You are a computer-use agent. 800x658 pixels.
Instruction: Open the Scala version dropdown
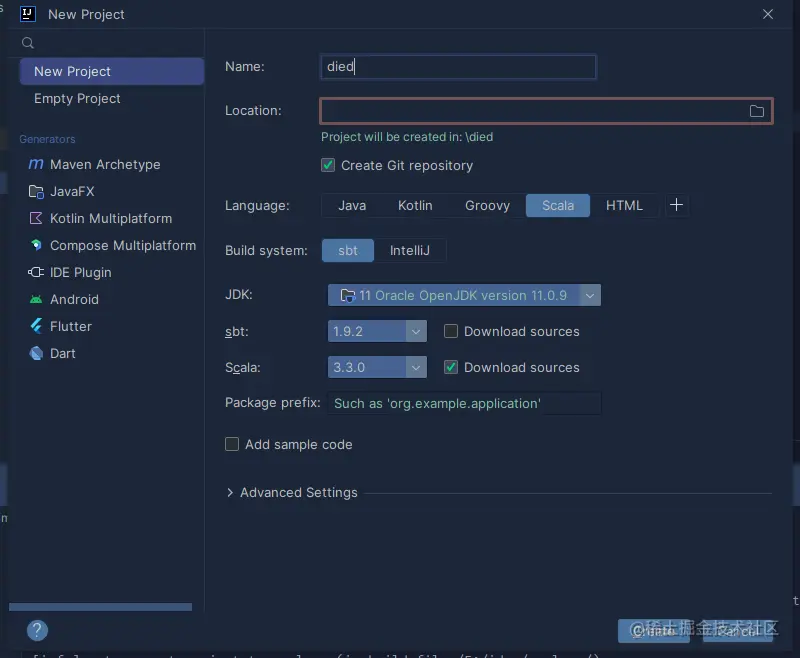coord(377,367)
